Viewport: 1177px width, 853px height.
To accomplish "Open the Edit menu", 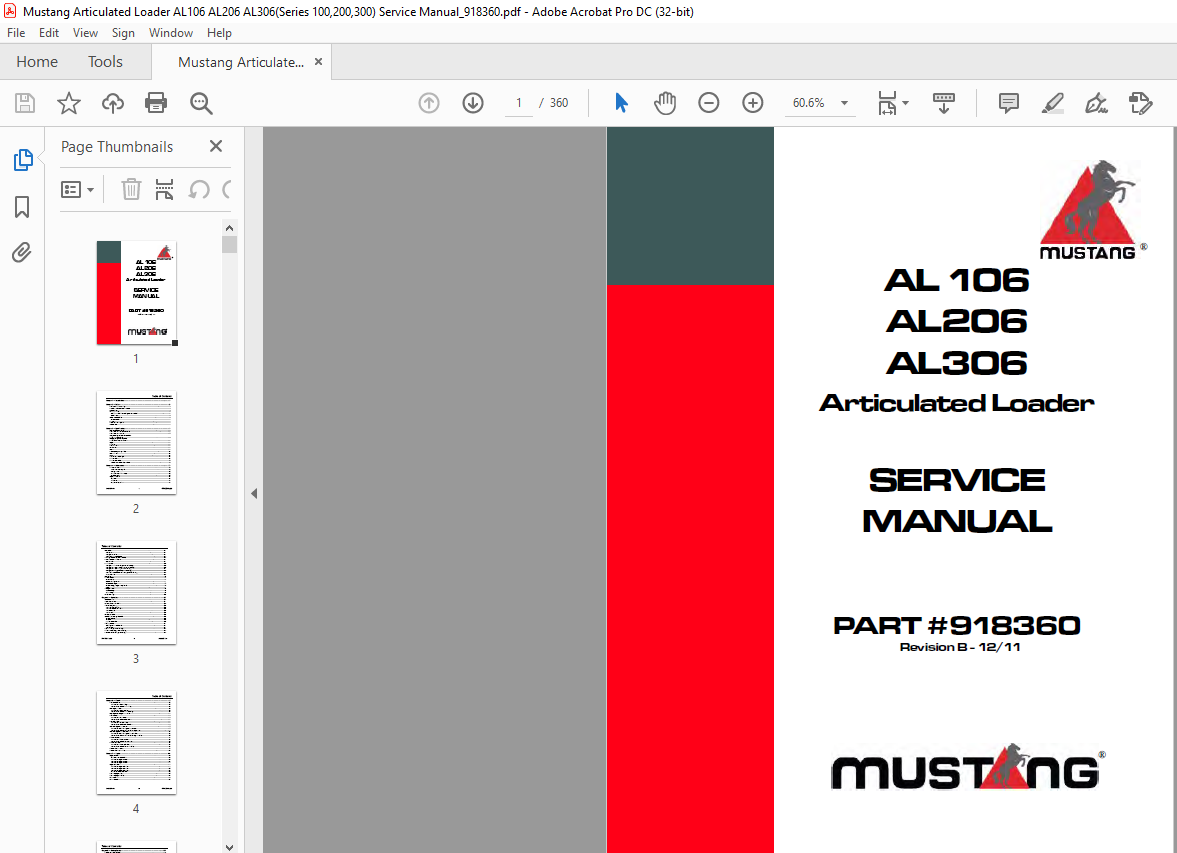I will [x=49, y=33].
